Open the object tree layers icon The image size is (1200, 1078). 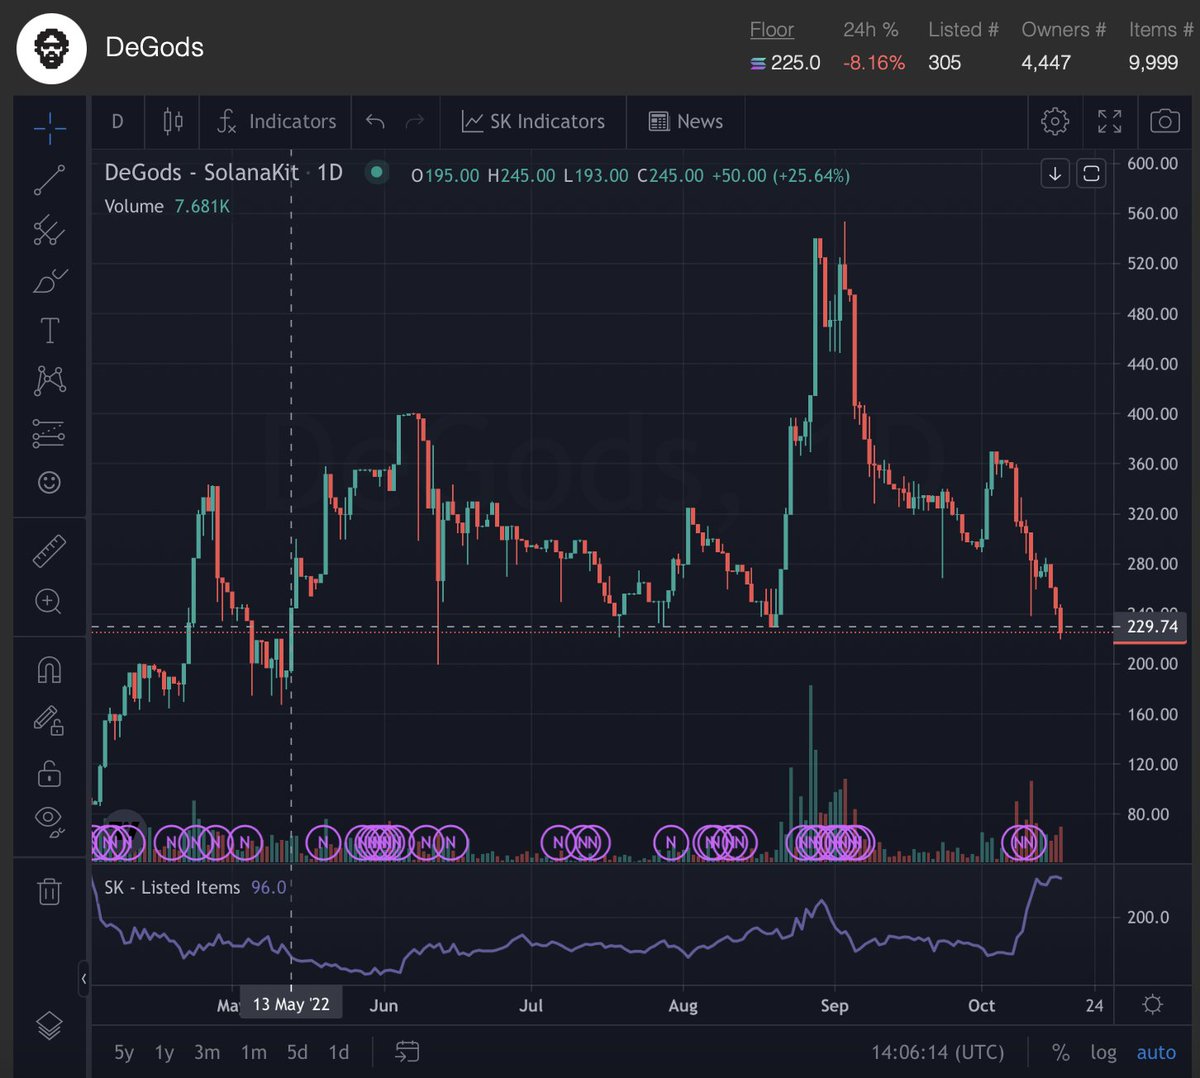pos(49,1025)
